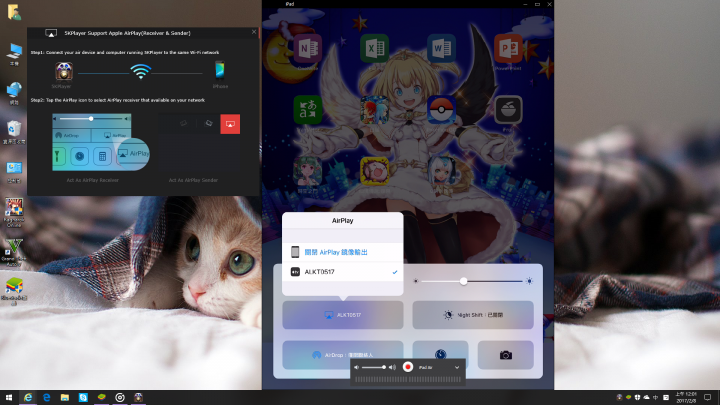The width and height of the screenshot is (720, 405).
Task: Turn off AirPlay mirroring output option
Action: 343,252
